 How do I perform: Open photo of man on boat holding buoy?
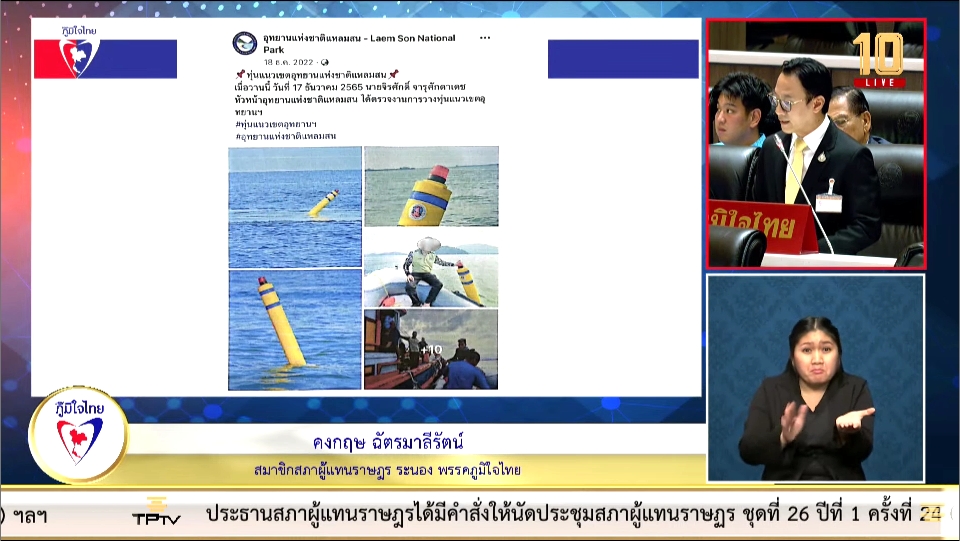[x=431, y=269]
